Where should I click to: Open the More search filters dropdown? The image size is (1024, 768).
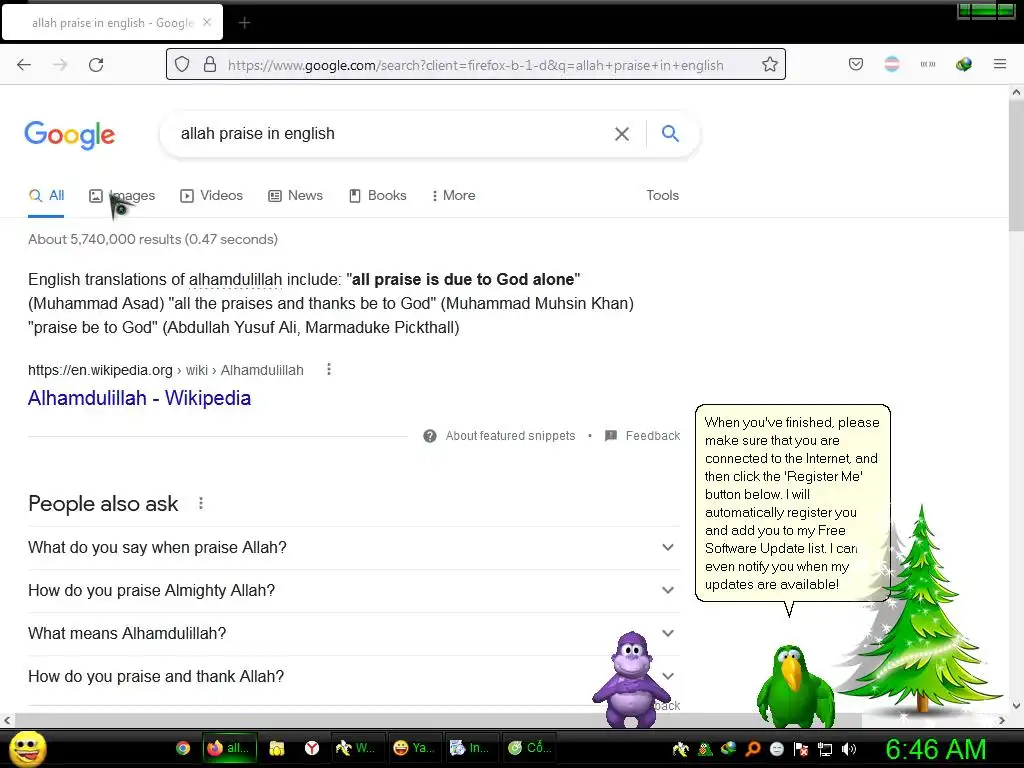453,195
